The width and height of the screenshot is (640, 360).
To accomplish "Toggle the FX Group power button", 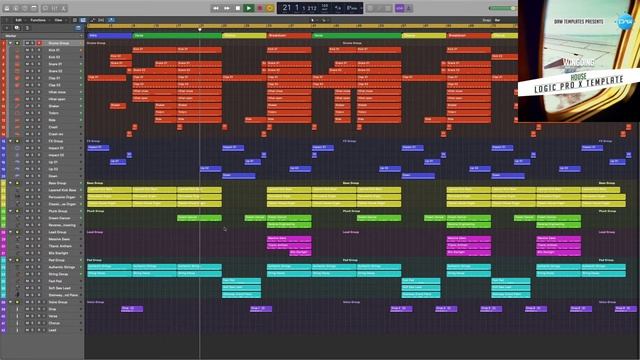I will [x=17, y=141].
